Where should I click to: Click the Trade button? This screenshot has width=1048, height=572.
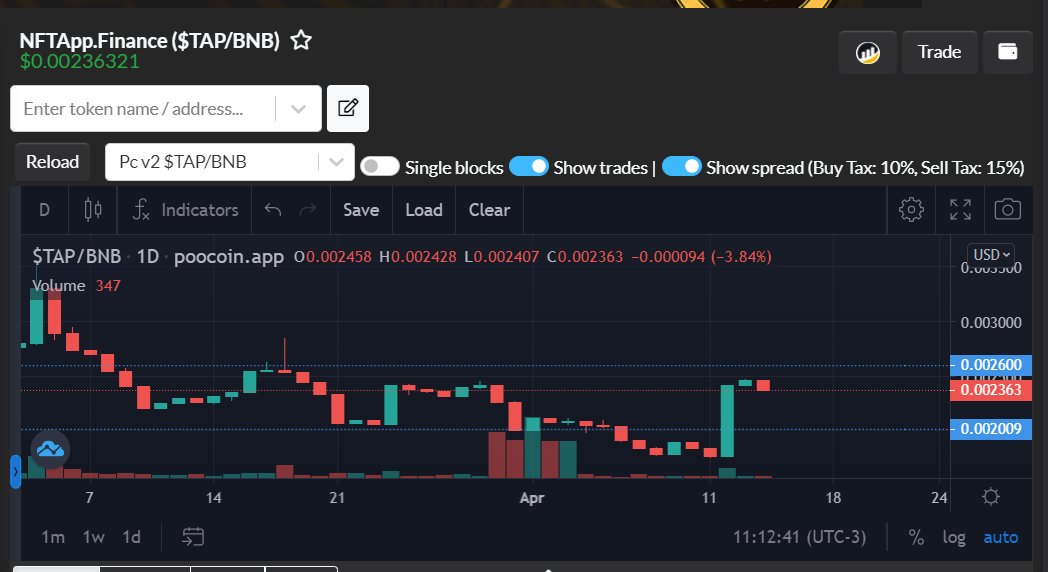(939, 52)
